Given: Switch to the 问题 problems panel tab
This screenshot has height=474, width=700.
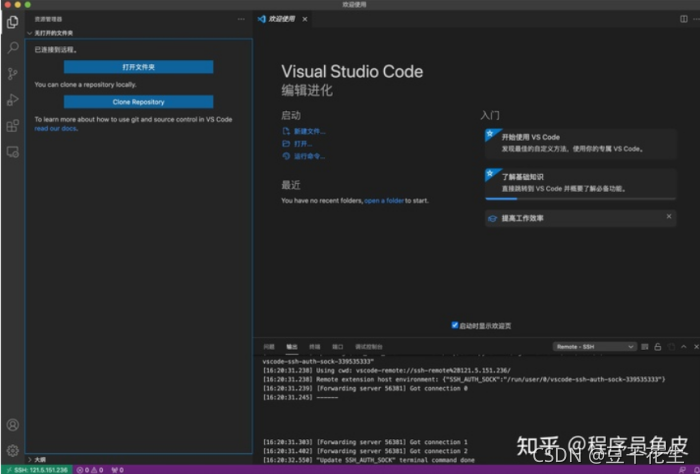Looking at the screenshot, I should (269, 347).
